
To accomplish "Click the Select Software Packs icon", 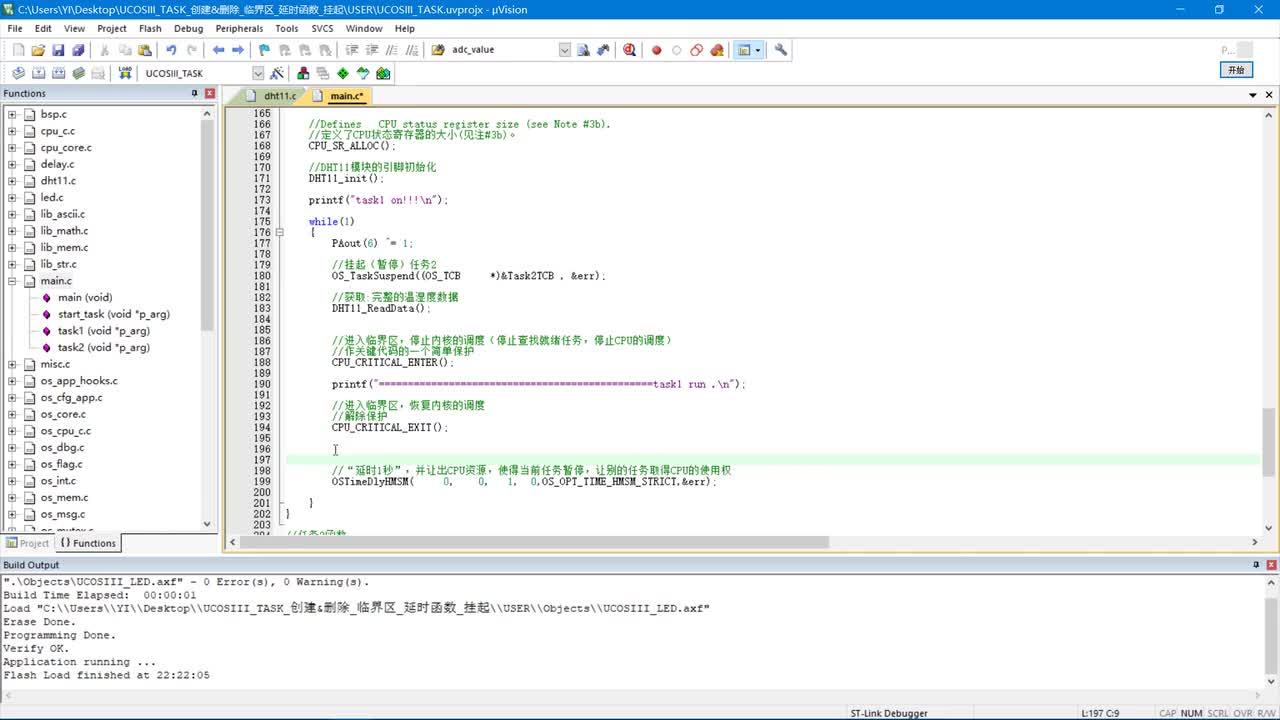I will (363, 73).
